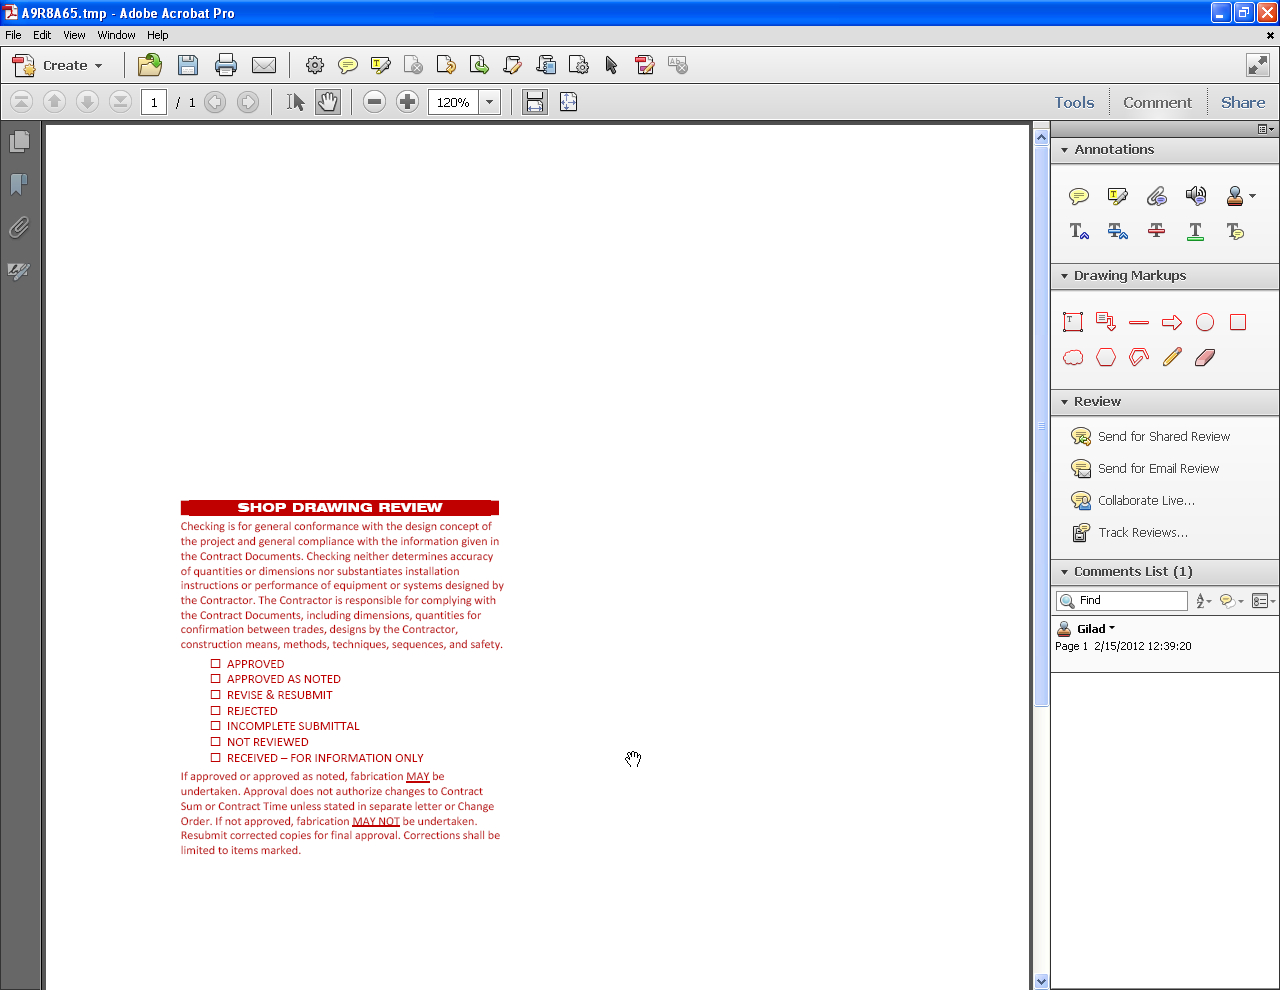This screenshot has width=1280, height=990.
Task: Select the Pencil drawing markup tool
Action: pyautogui.click(x=1171, y=356)
